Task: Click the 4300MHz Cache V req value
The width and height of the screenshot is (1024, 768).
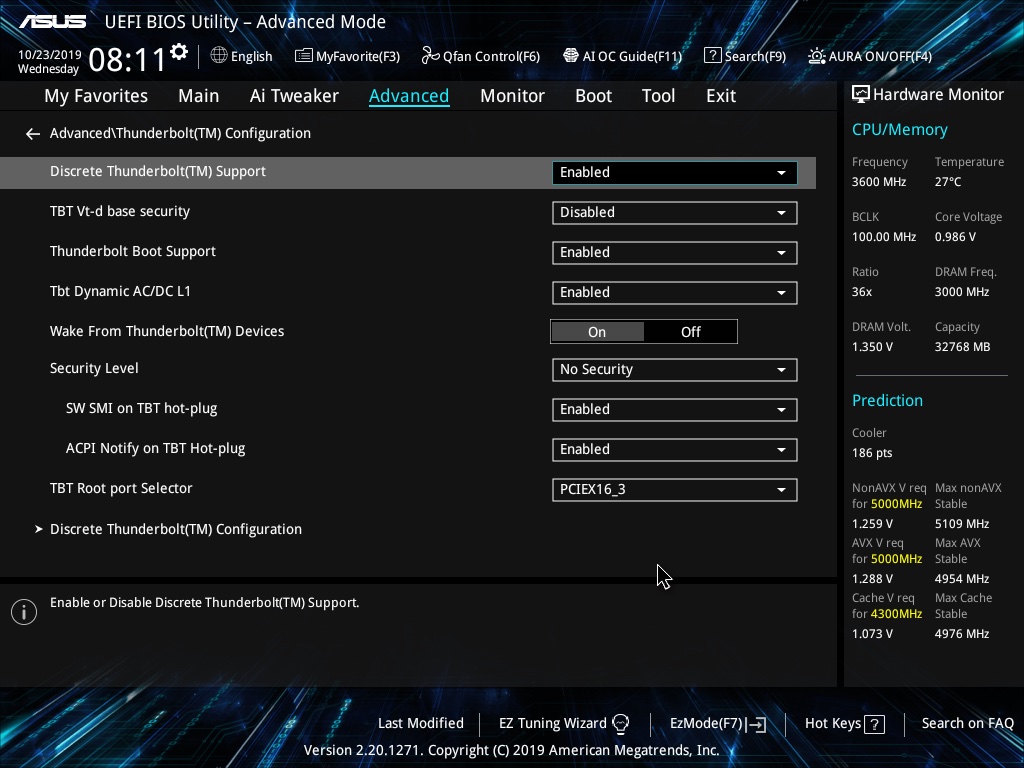Action: point(896,614)
